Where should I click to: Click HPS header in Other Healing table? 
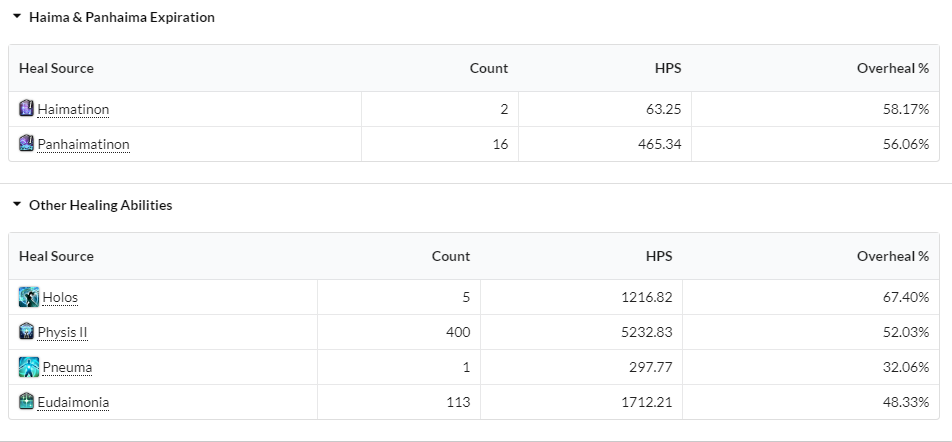tap(659, 256)
